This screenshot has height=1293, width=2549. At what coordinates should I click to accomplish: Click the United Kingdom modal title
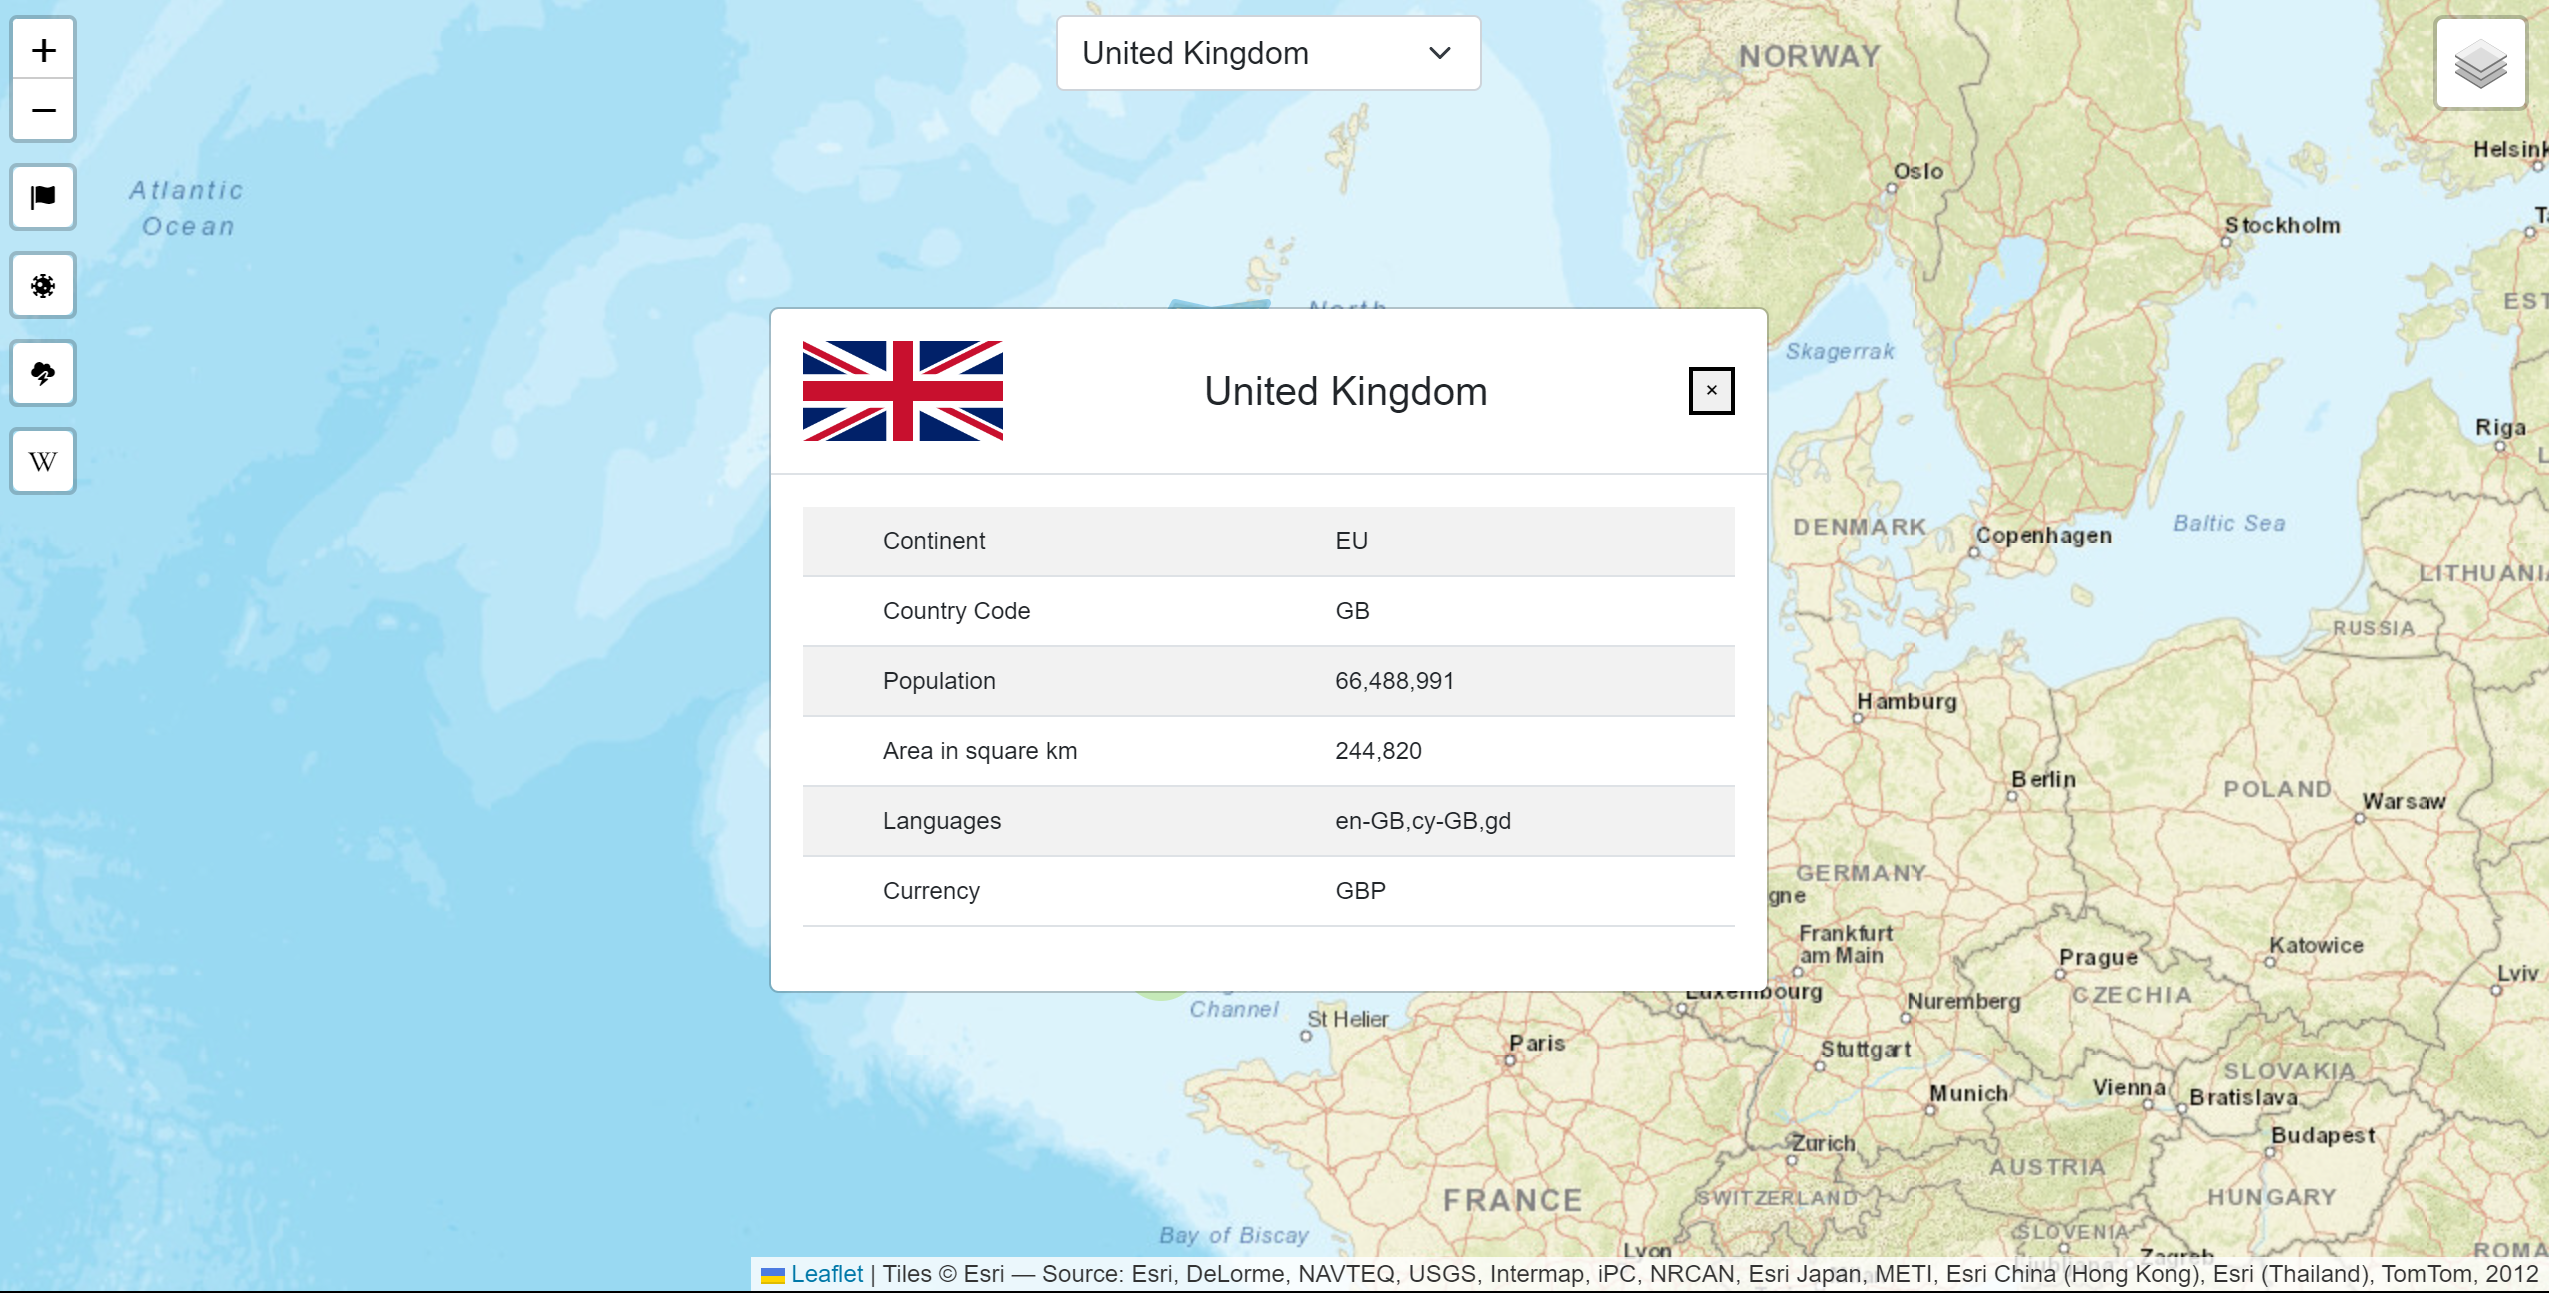click(1345, 391)
